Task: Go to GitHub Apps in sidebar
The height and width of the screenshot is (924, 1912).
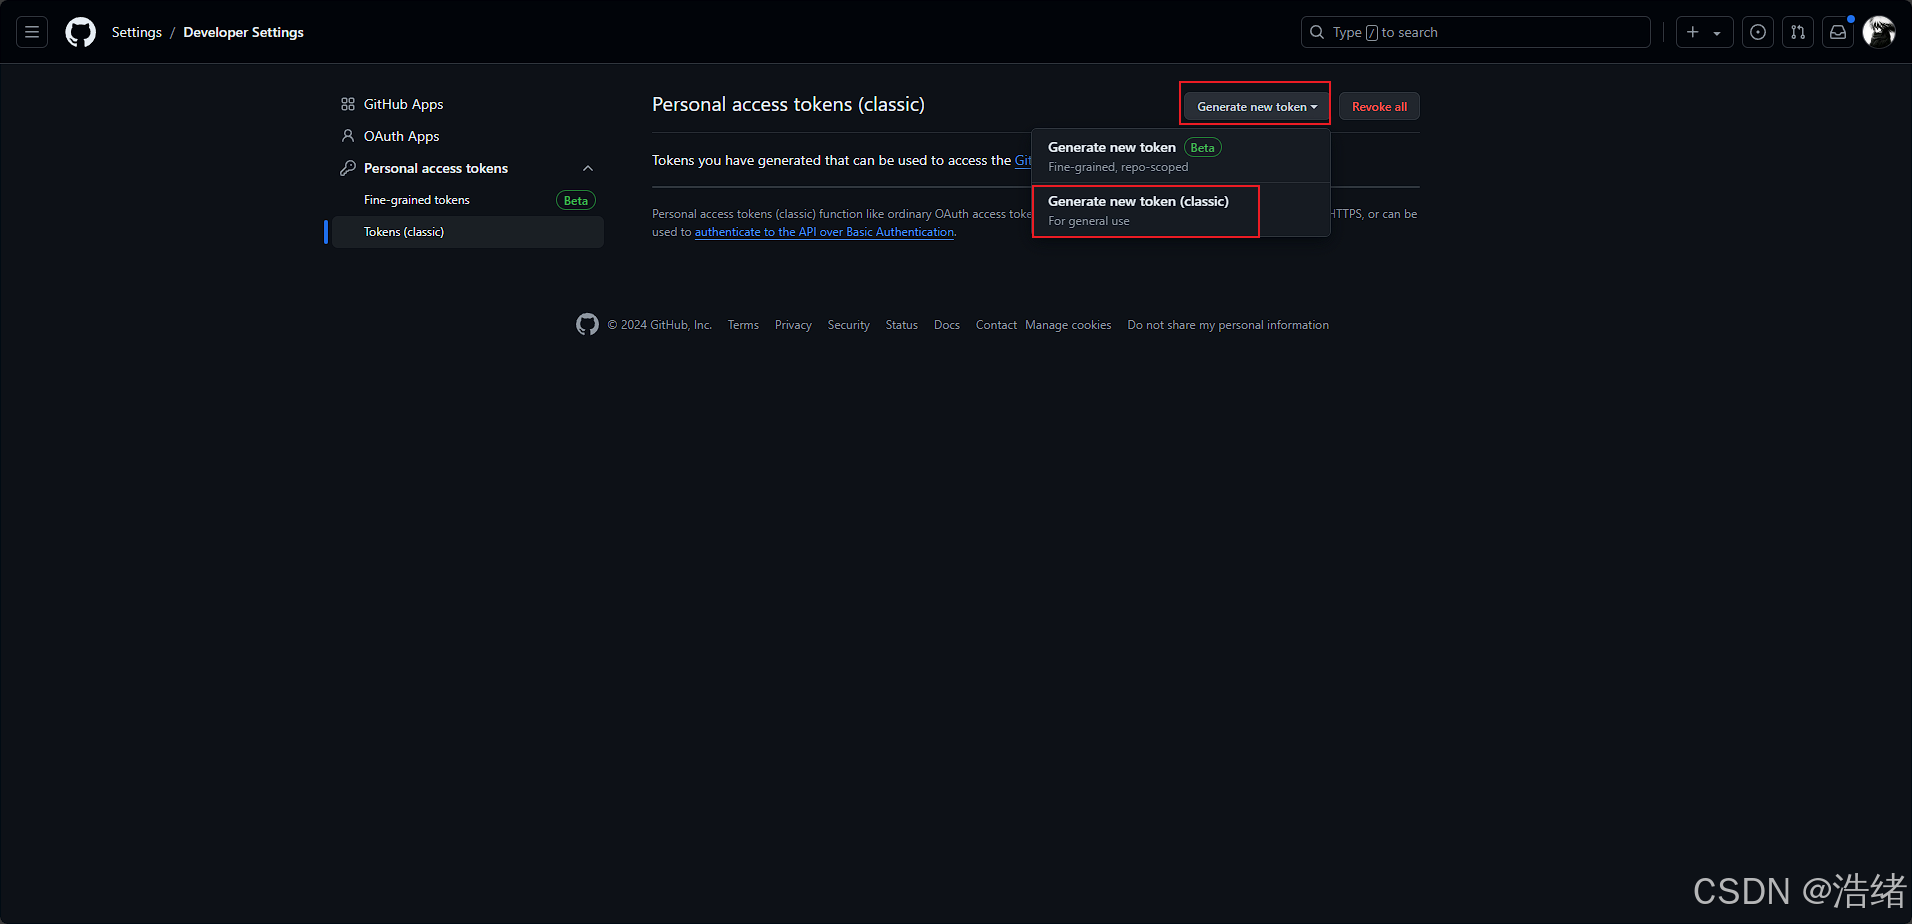Action: [x=403, y=104]
